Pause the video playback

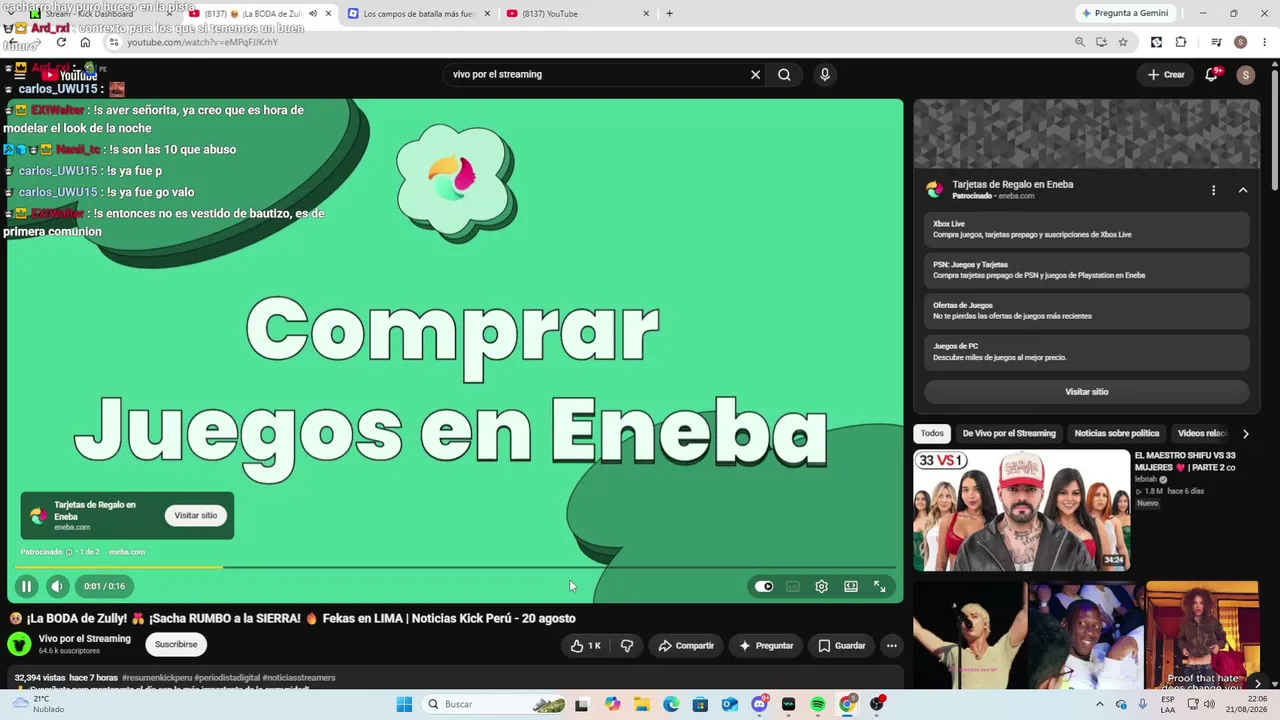click(x=26, y=587)
